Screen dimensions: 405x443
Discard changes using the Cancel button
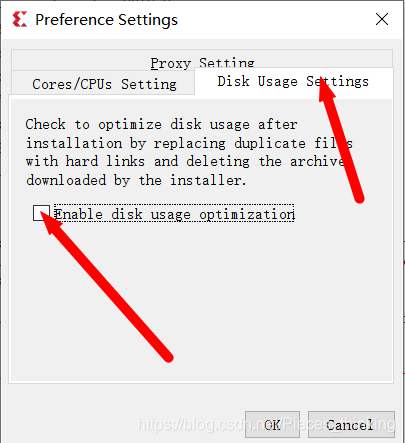(351, 424)
